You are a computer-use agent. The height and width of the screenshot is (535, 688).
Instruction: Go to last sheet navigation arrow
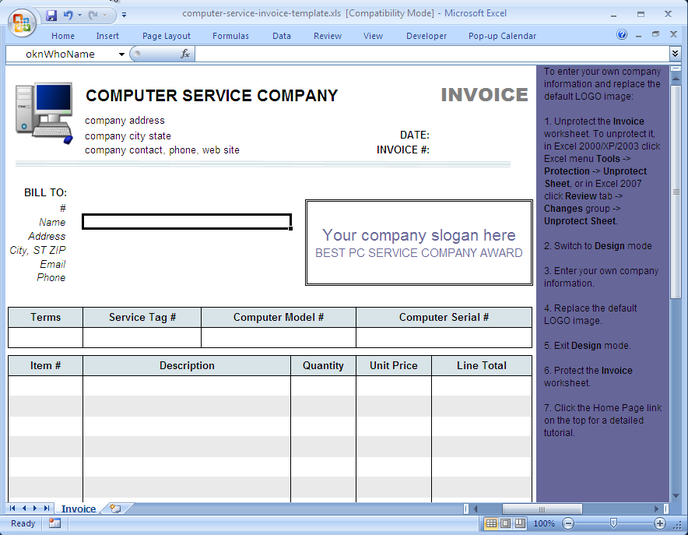[x=46, y=508]
